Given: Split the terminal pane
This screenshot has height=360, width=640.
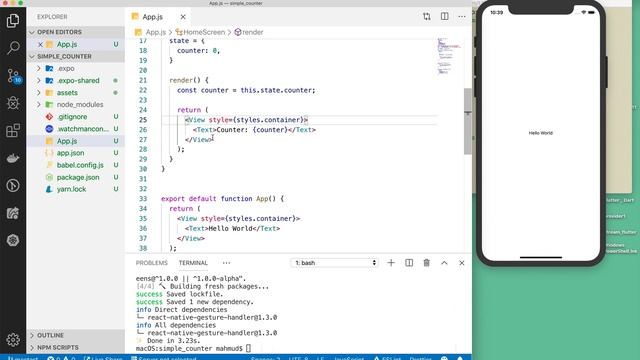Looking at the screenshot, I should [x=409, y=263].
